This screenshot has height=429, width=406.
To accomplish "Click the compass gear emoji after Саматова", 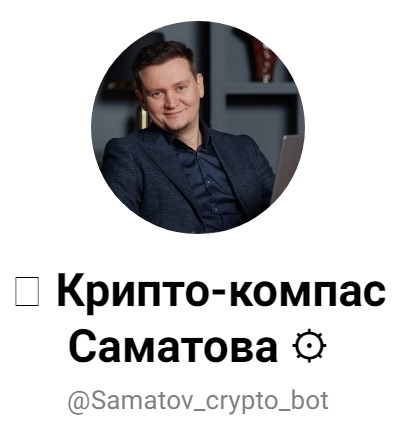I will (309, 346).
